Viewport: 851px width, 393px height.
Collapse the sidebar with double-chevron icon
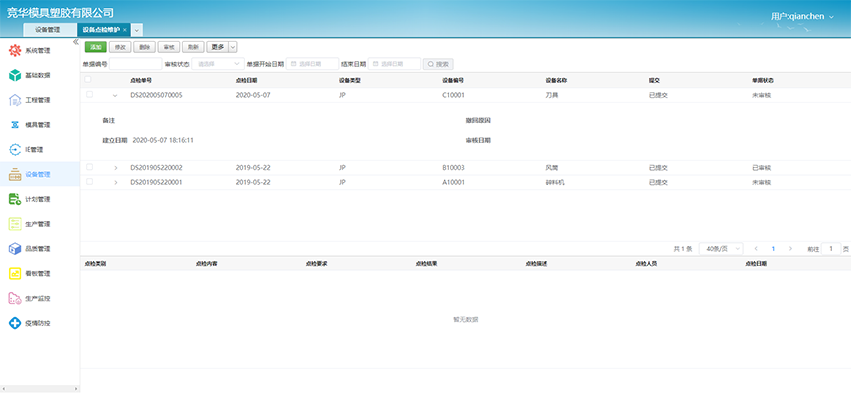(x=75, y=42)
